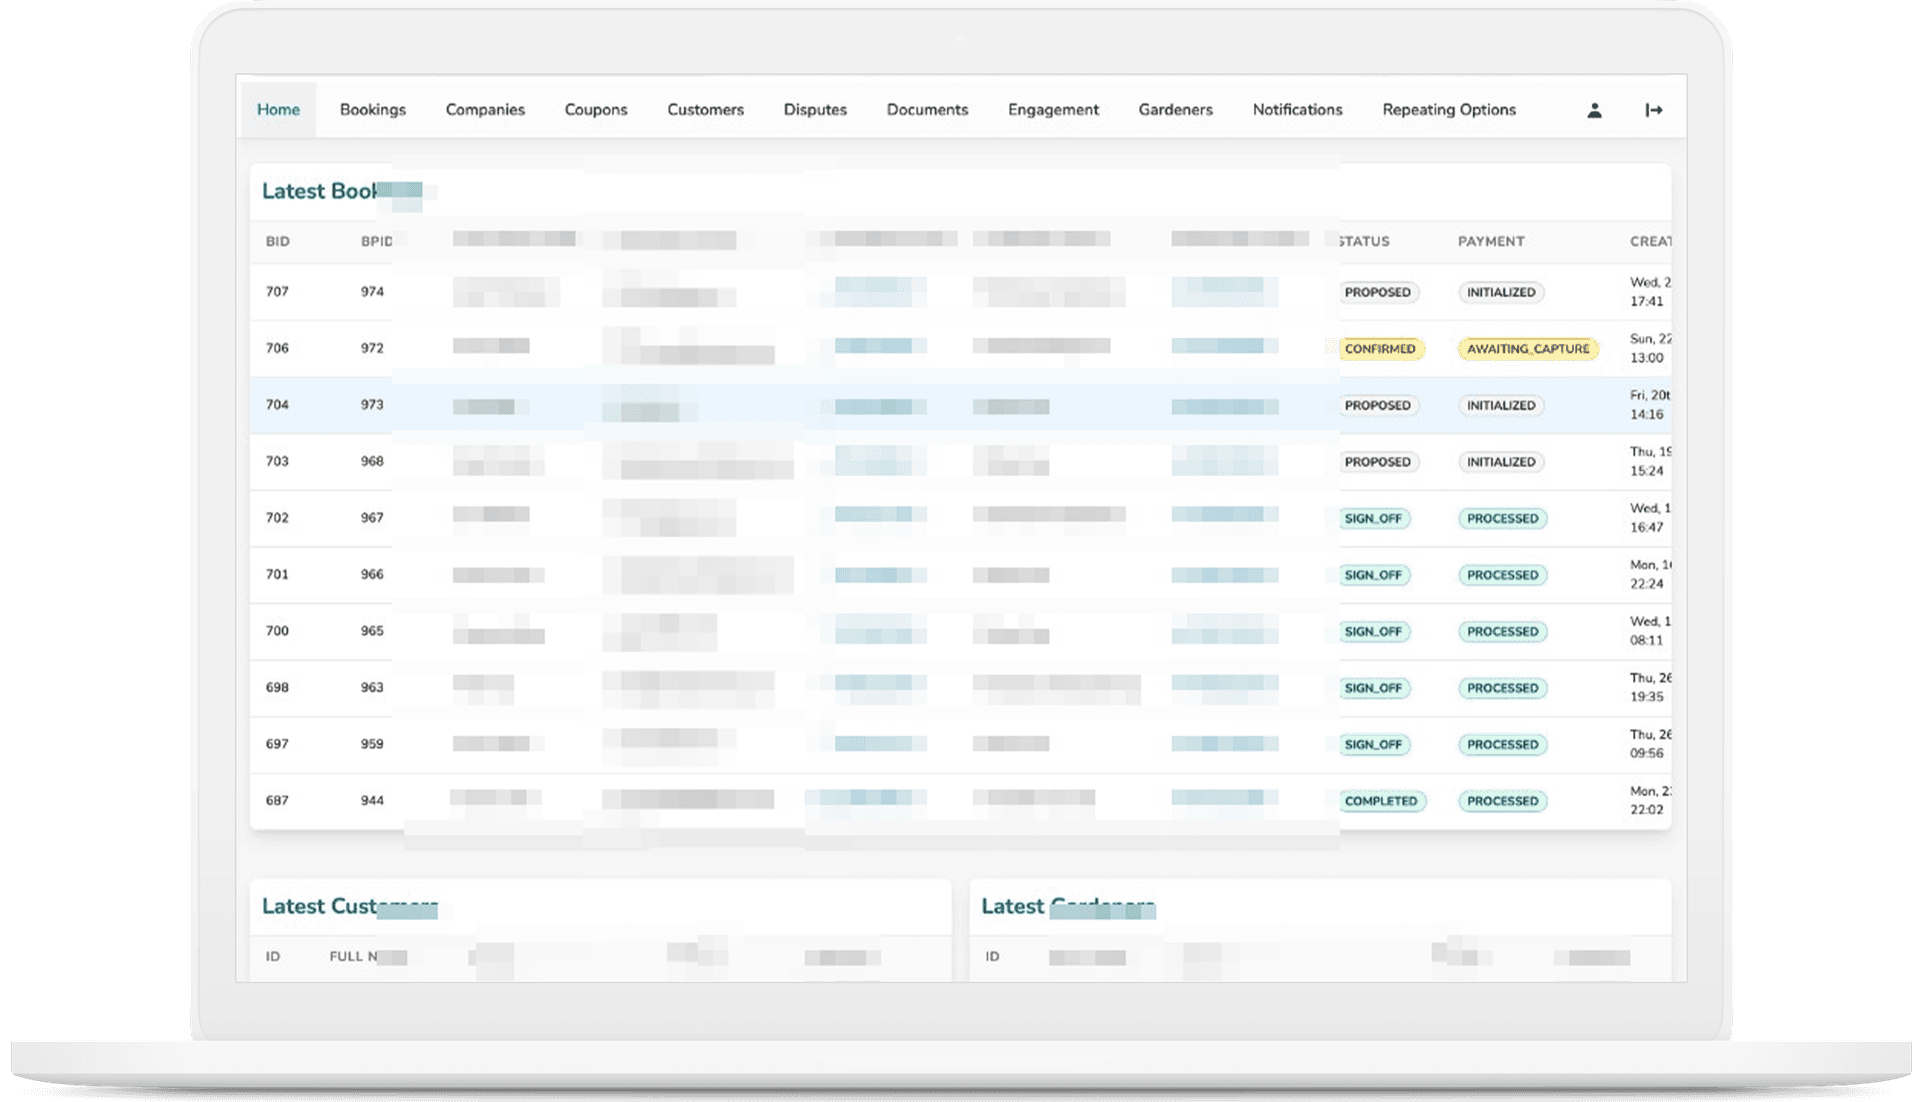Go to the Gardeners section
1920x1102 pixels.
[x=1175, y=110]
